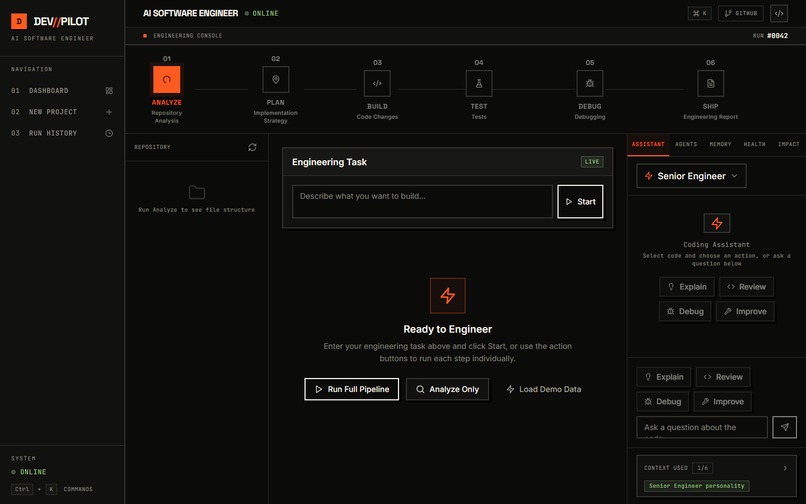Select the Plan step pin icon
This screenshot has width=806, height=504.
point(276,79)
